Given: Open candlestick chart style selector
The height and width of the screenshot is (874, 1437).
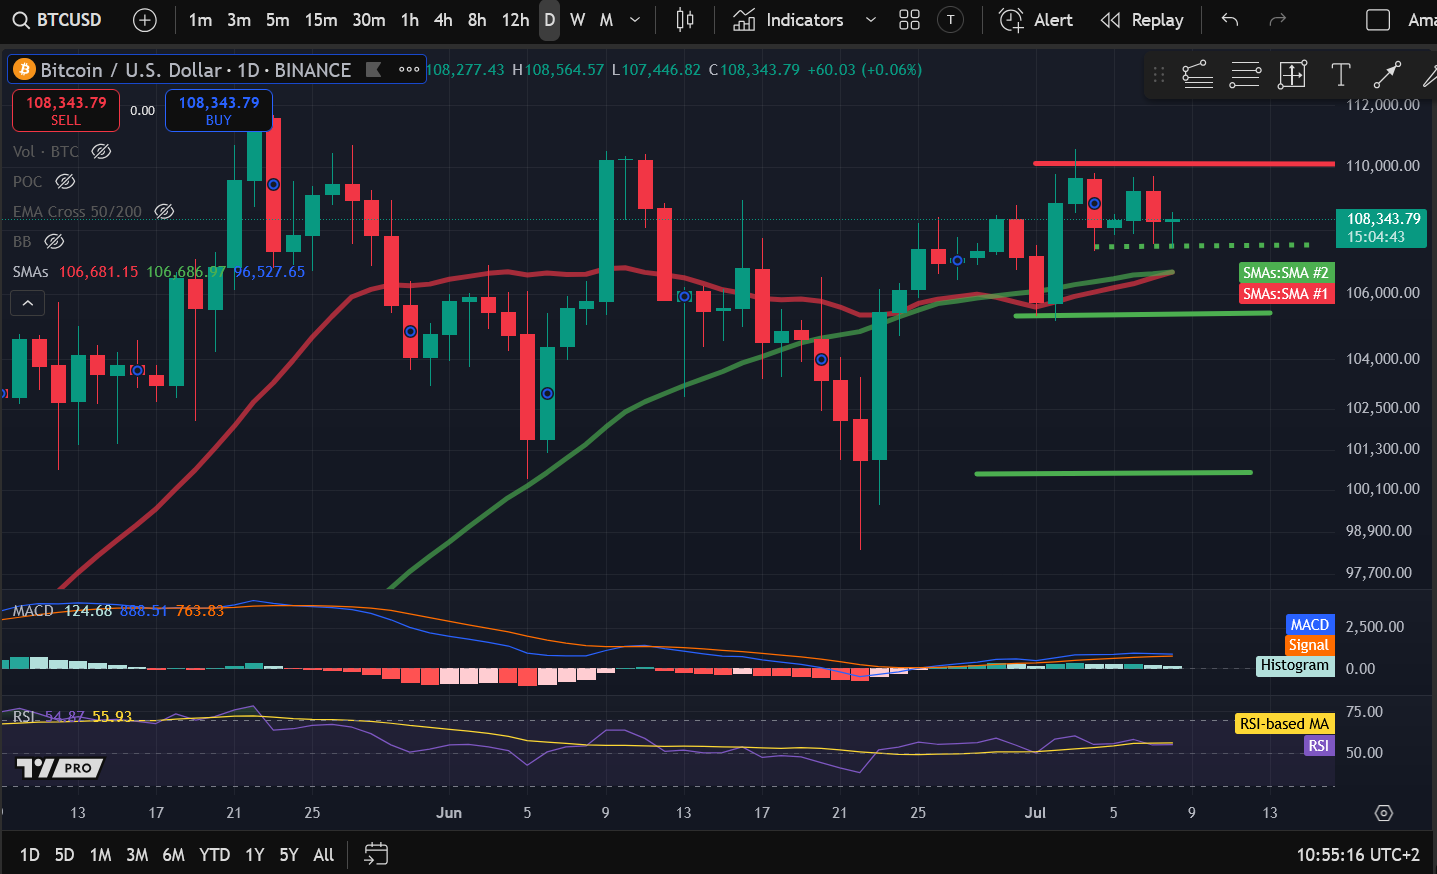Looking at the screenshot, I should pyautogui.click(x=685, y=20).
